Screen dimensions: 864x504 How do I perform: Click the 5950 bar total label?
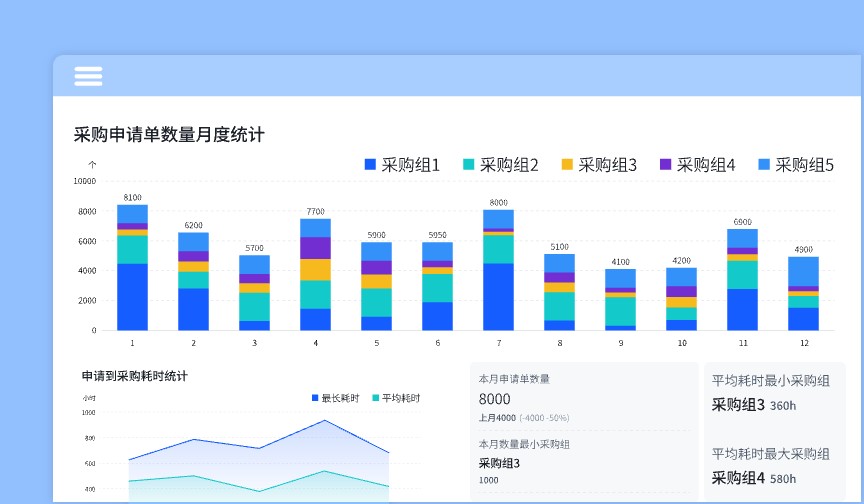pos(438,235)
